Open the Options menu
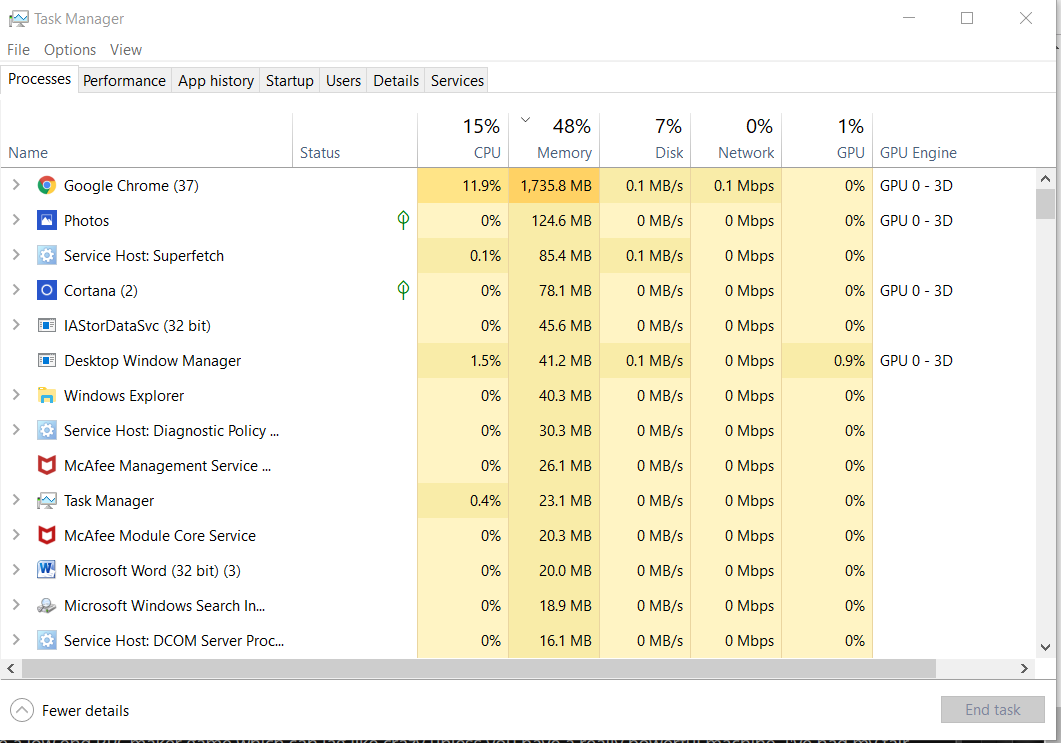 click(x=70, y=50)
